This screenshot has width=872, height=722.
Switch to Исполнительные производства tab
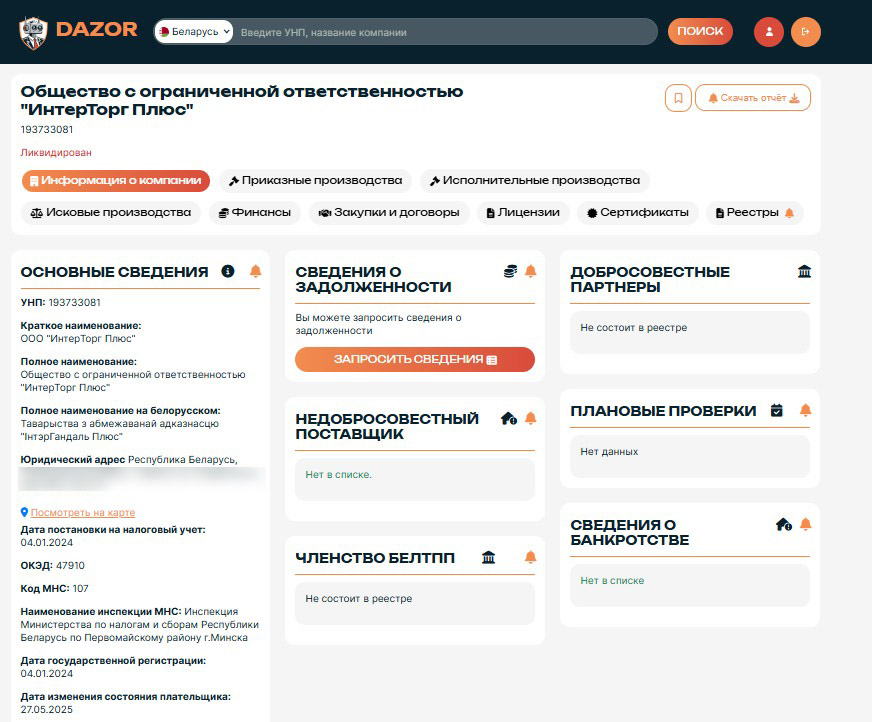534,181
